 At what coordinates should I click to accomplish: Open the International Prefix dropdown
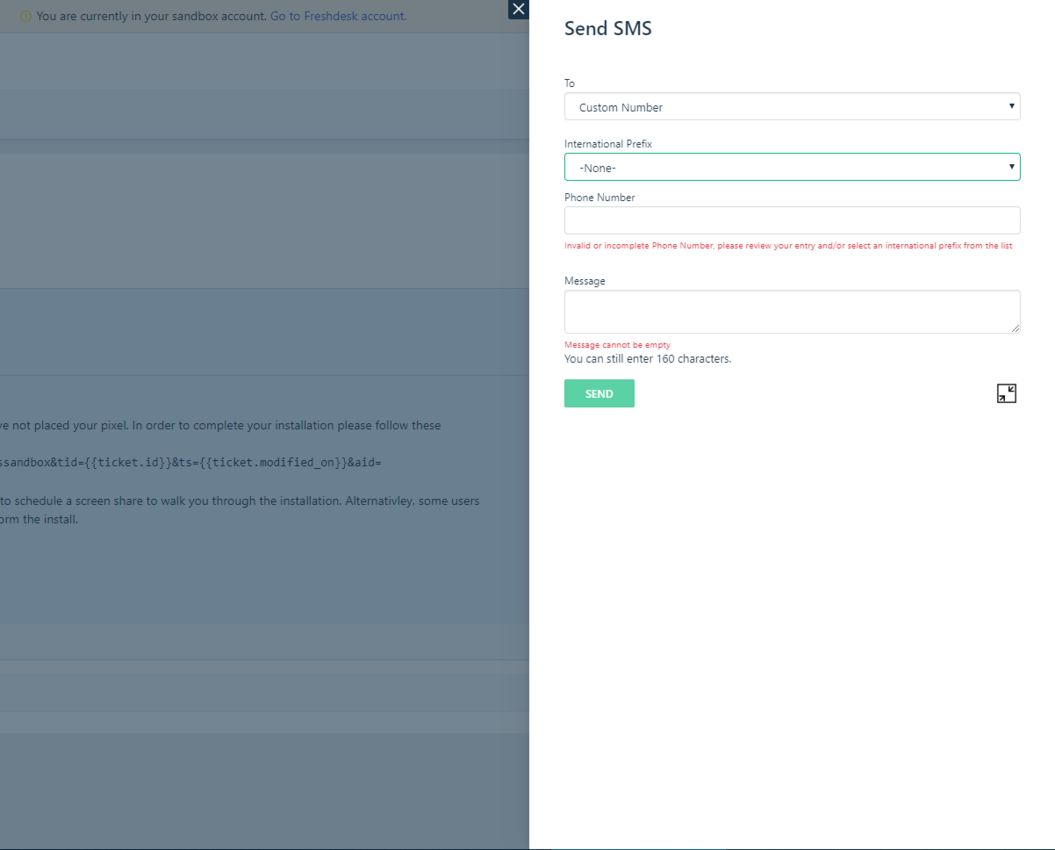click(792, 167)
